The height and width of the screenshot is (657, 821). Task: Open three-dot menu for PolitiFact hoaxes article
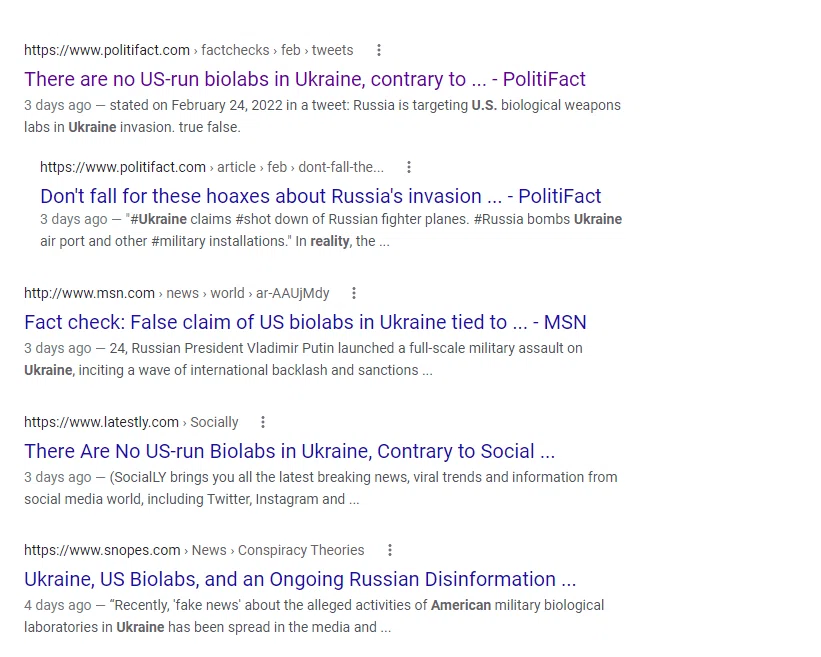pos(409,167)
